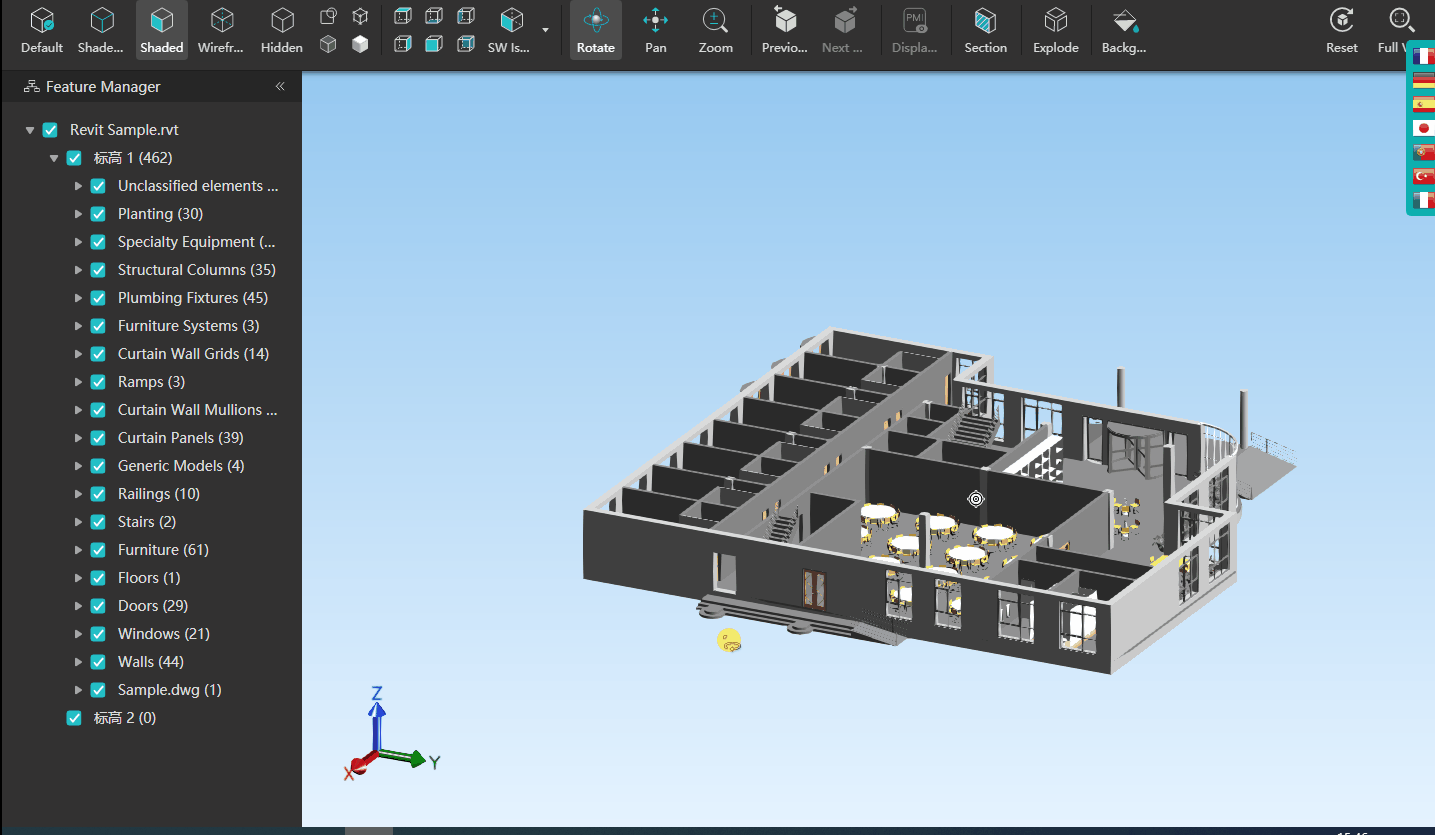1435x835 pixels.
Task: Uncheck the Furniture (61) checkbox
Action: point(98,550)
